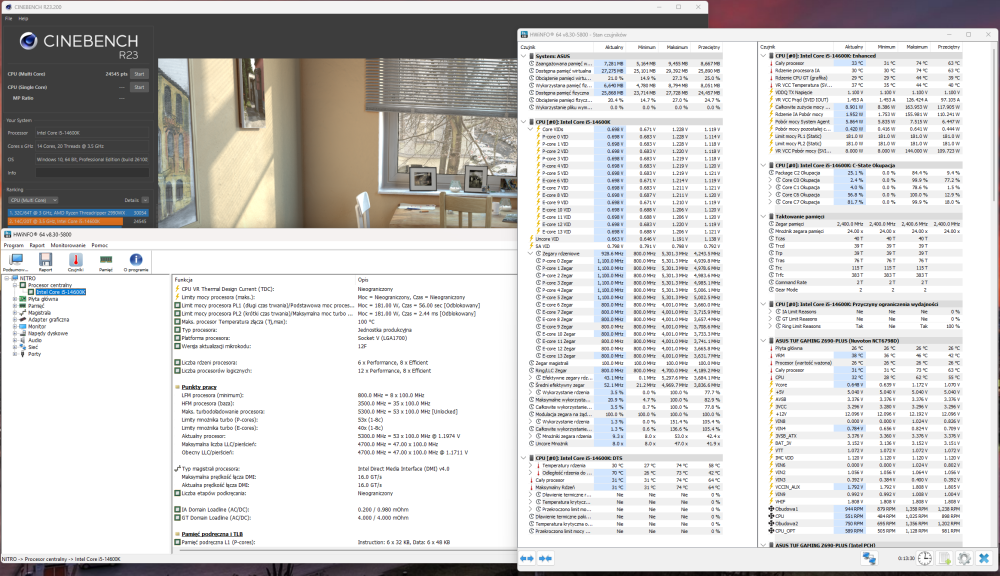Screen dimensions: 1000x576
Task: Open the Monitorowanie menu
Action: pyautogui.click(x=68, y=244)
